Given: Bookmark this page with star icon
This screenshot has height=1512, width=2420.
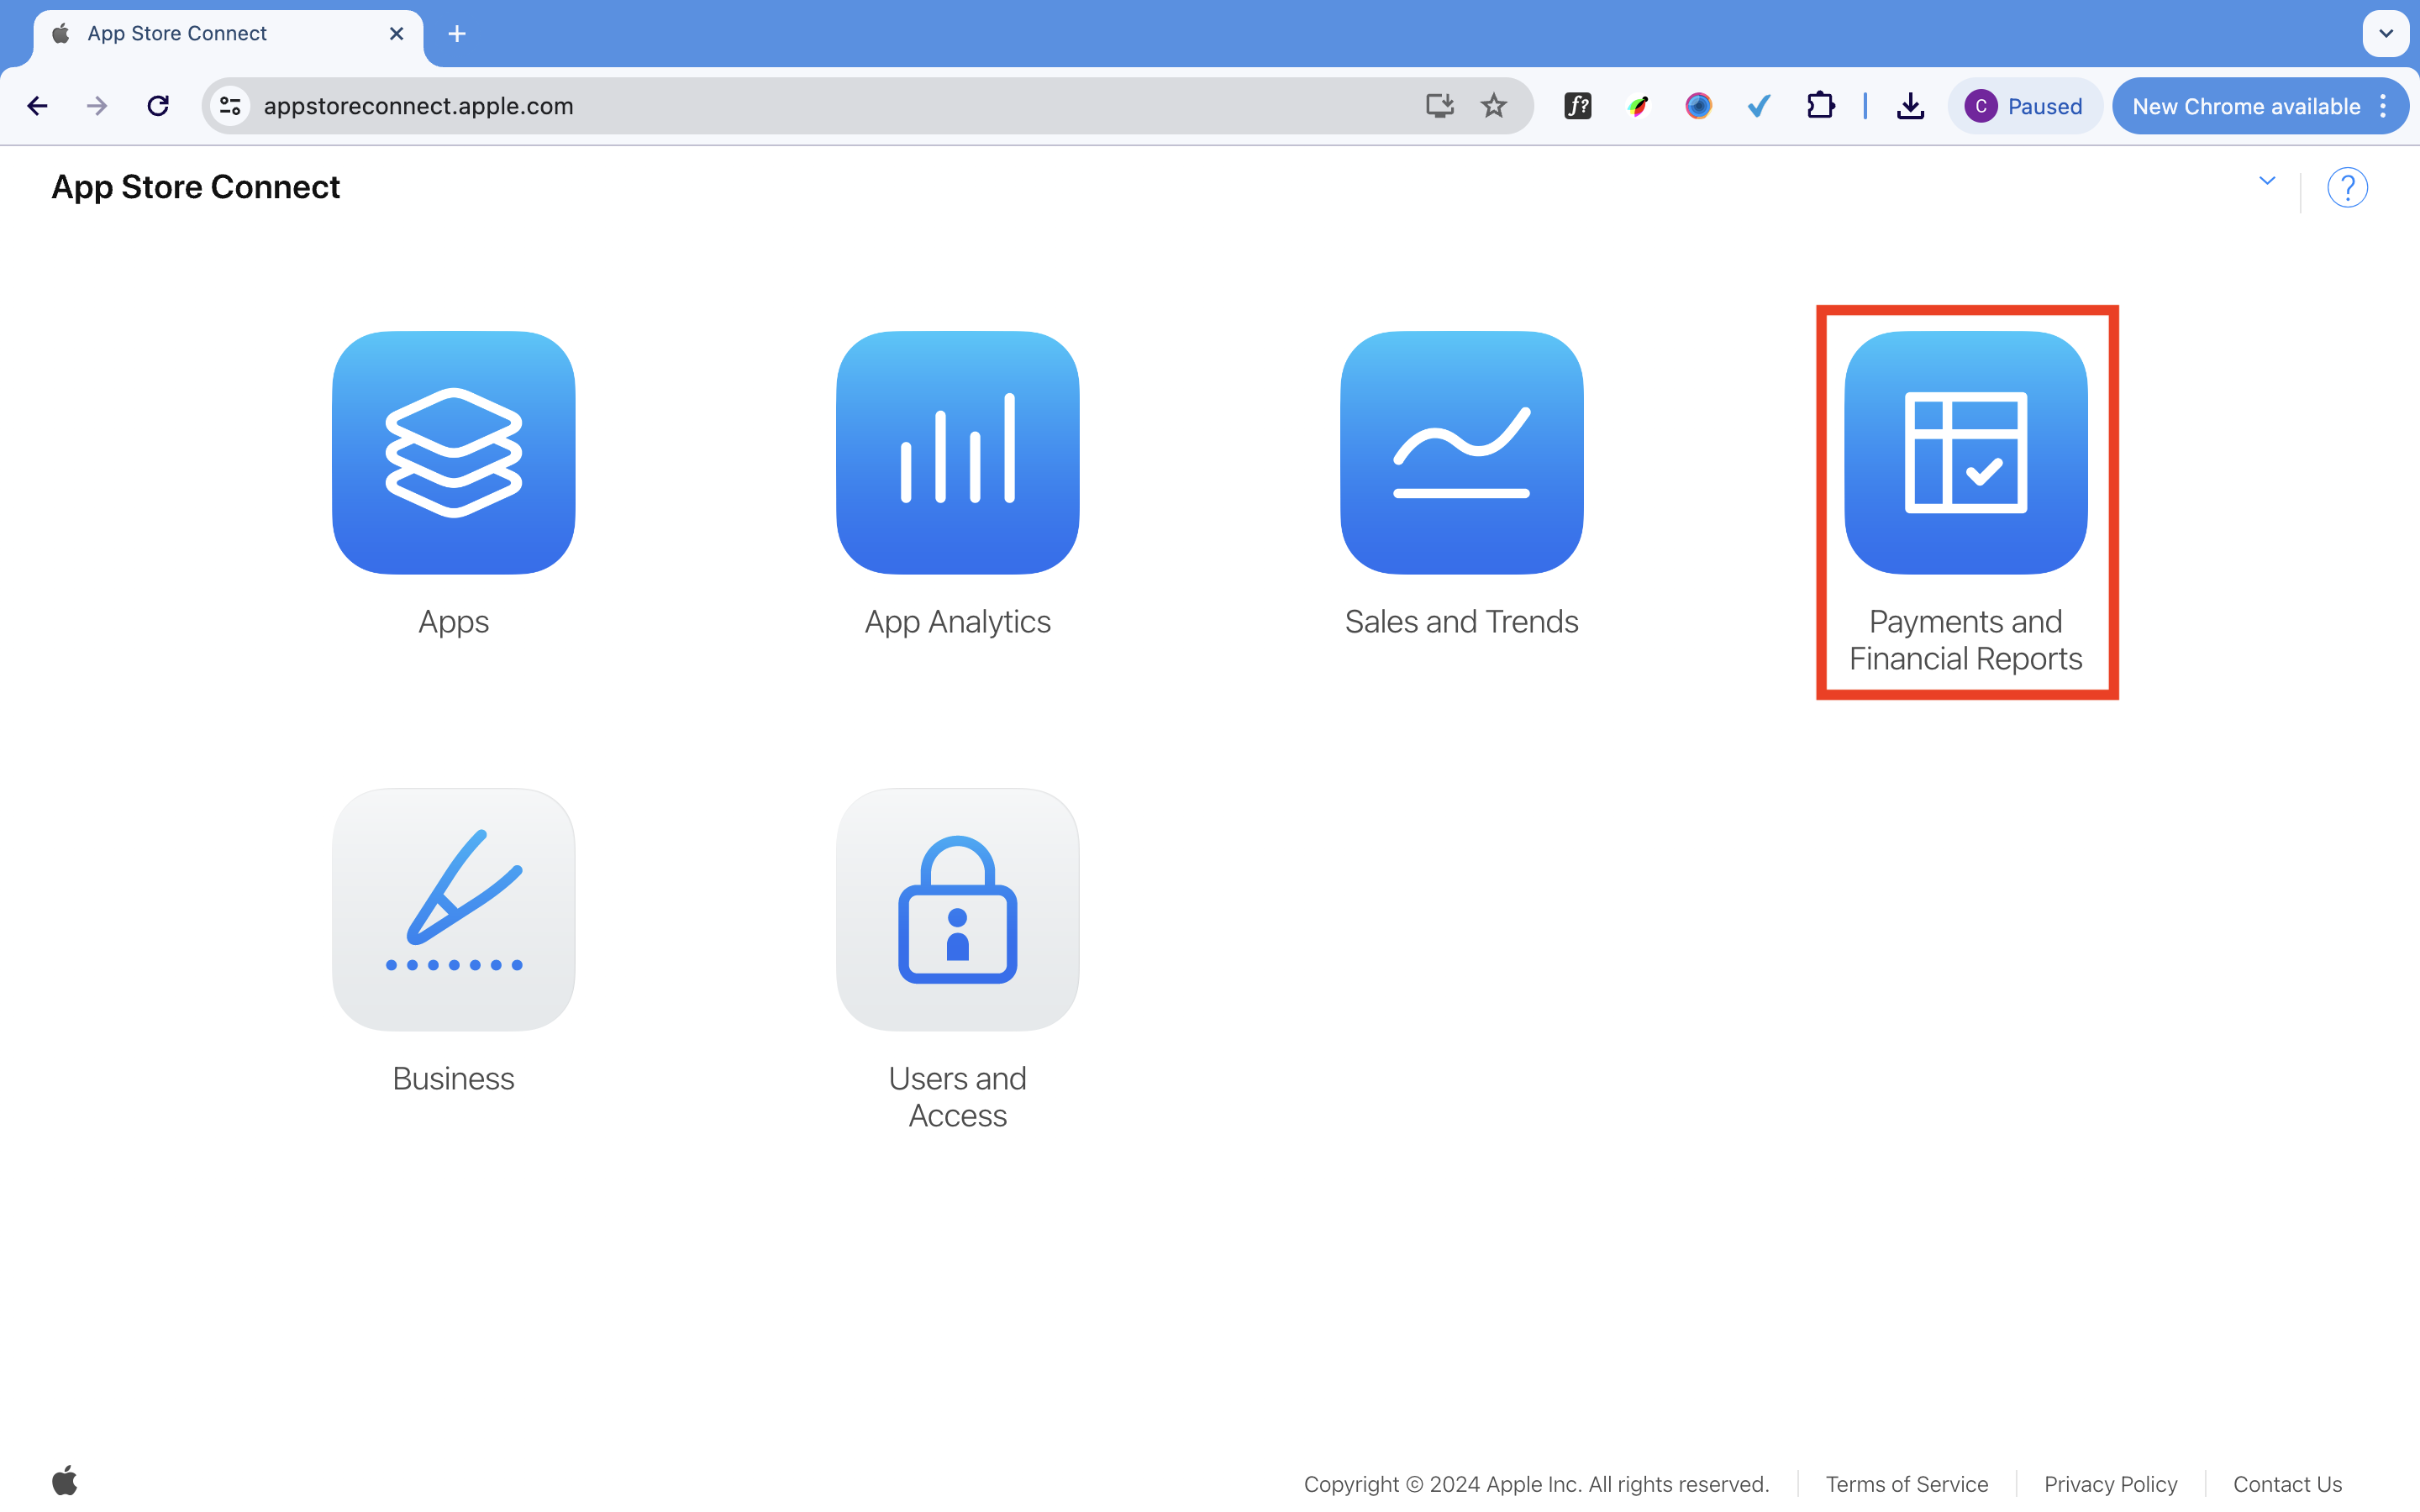Looking at the screenshot, I should coord(1493,106).
